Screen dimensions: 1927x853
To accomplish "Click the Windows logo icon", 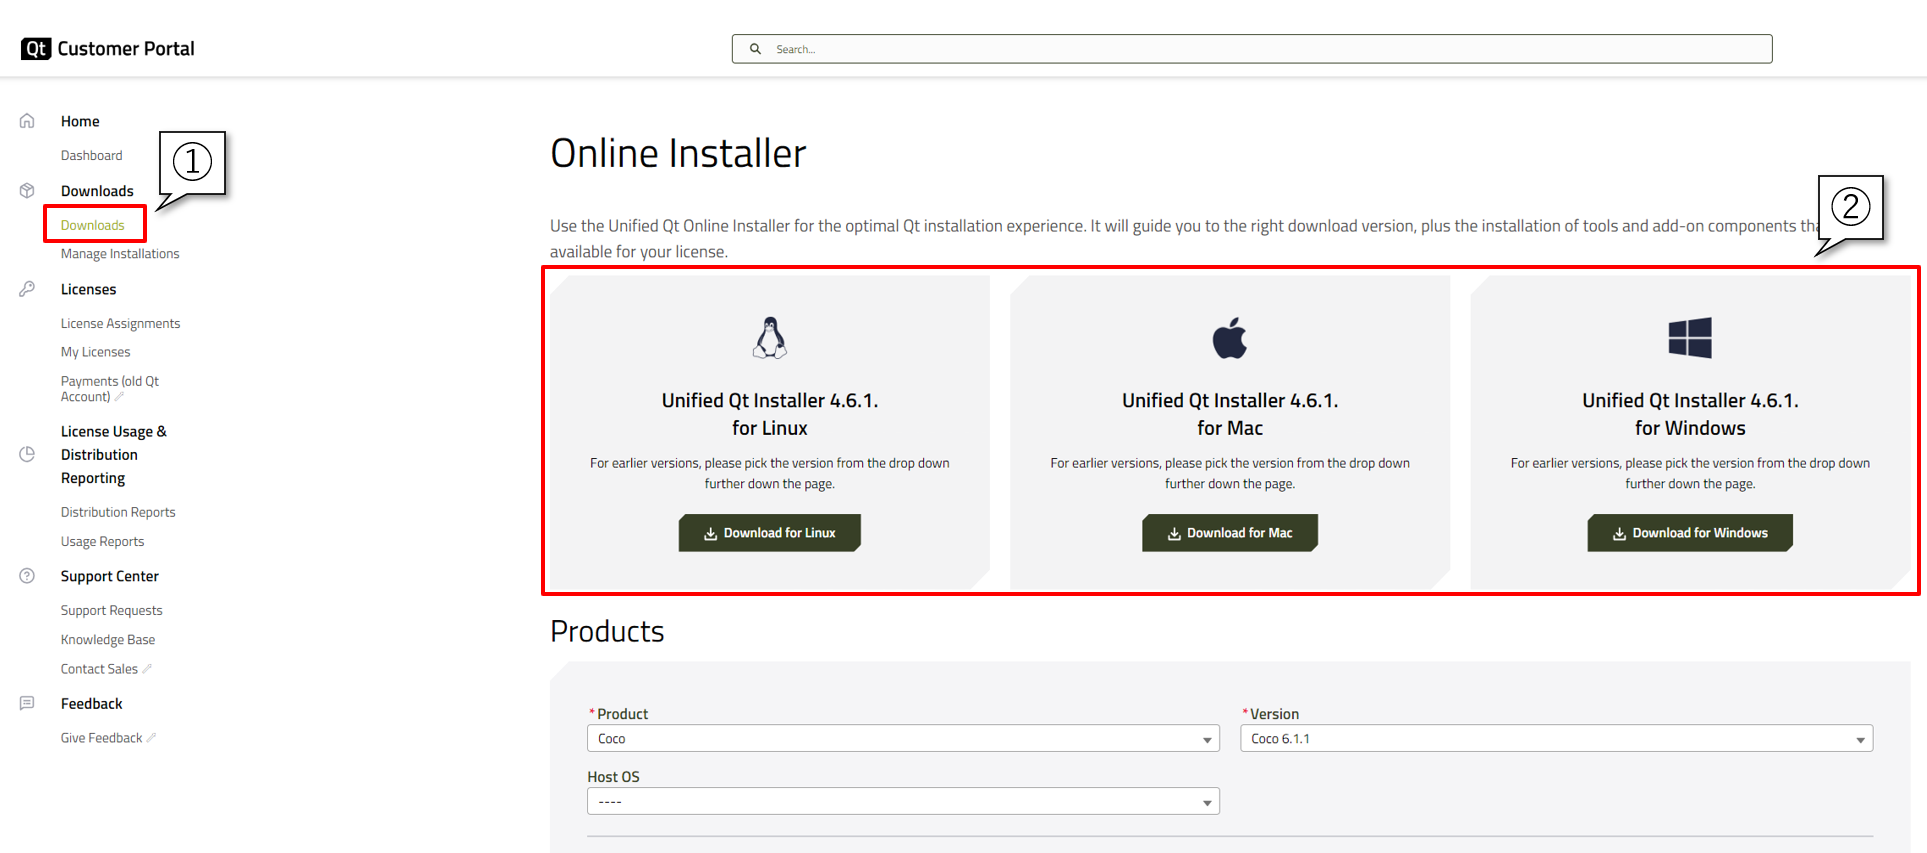I will (x=1689, y=338).
